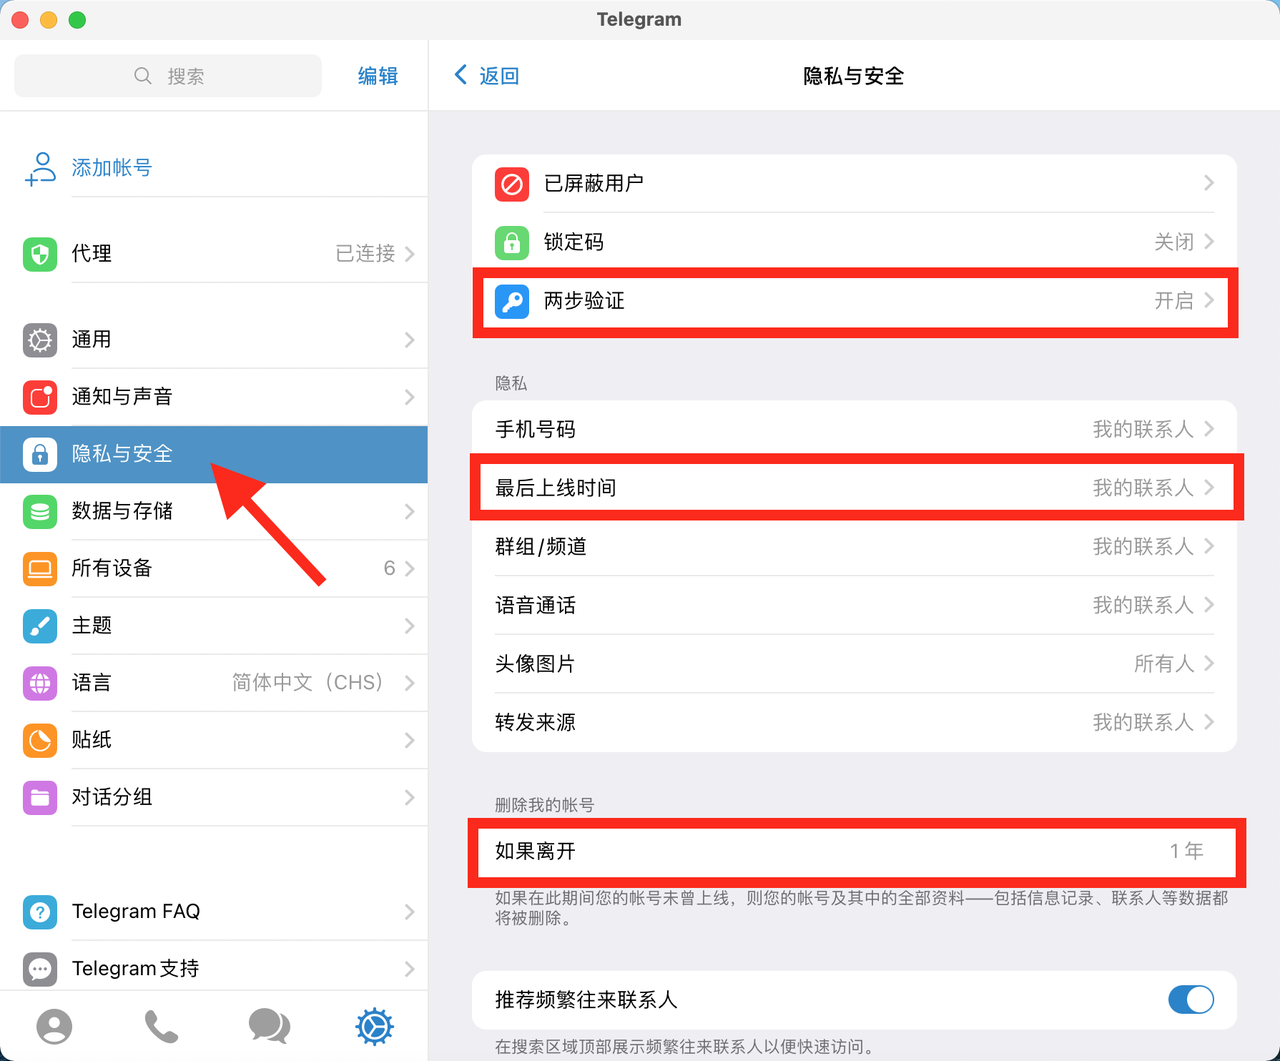
Task: Click the 如果离开 1 年 value
Action: click(x=1187, y=851)
